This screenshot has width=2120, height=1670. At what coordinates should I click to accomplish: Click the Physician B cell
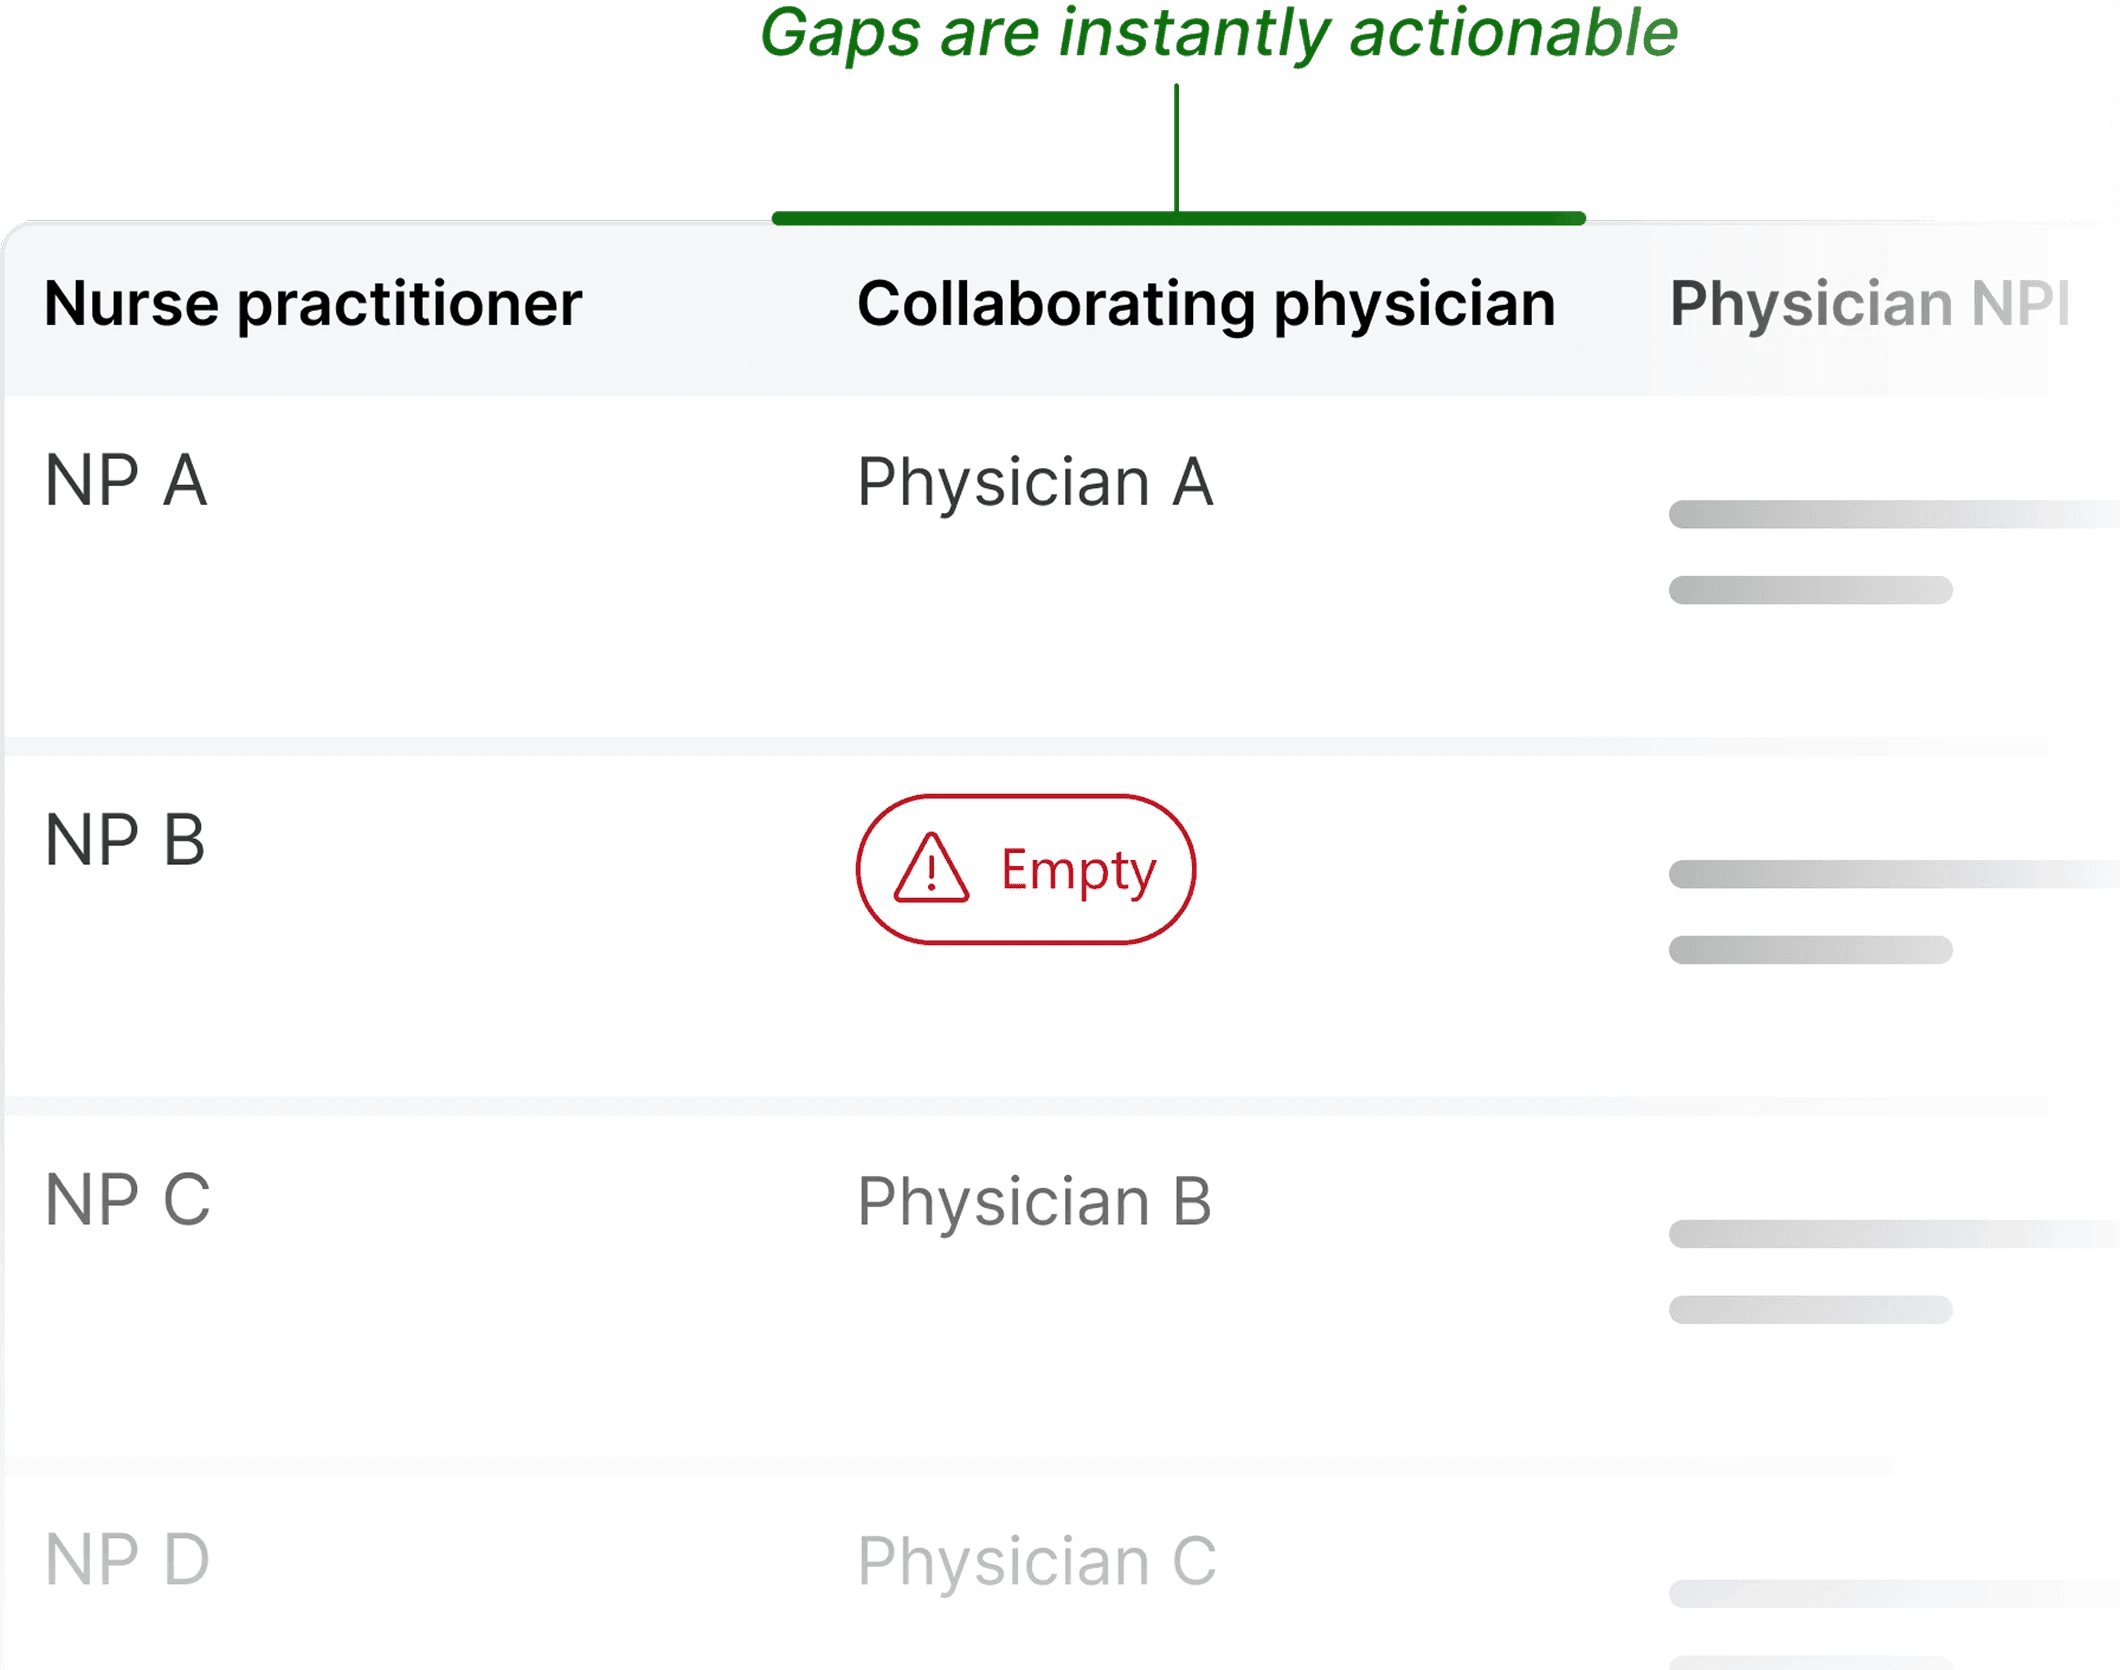[1034, 1201]
